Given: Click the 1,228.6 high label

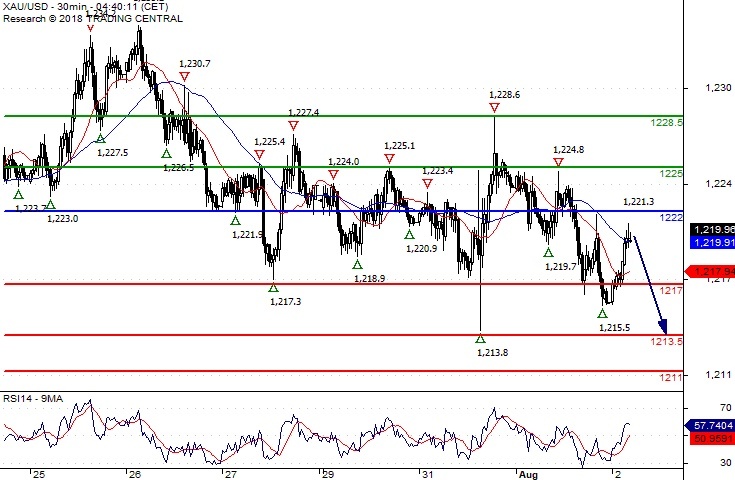Looking at the screenshot, I should tap(504, 95).
